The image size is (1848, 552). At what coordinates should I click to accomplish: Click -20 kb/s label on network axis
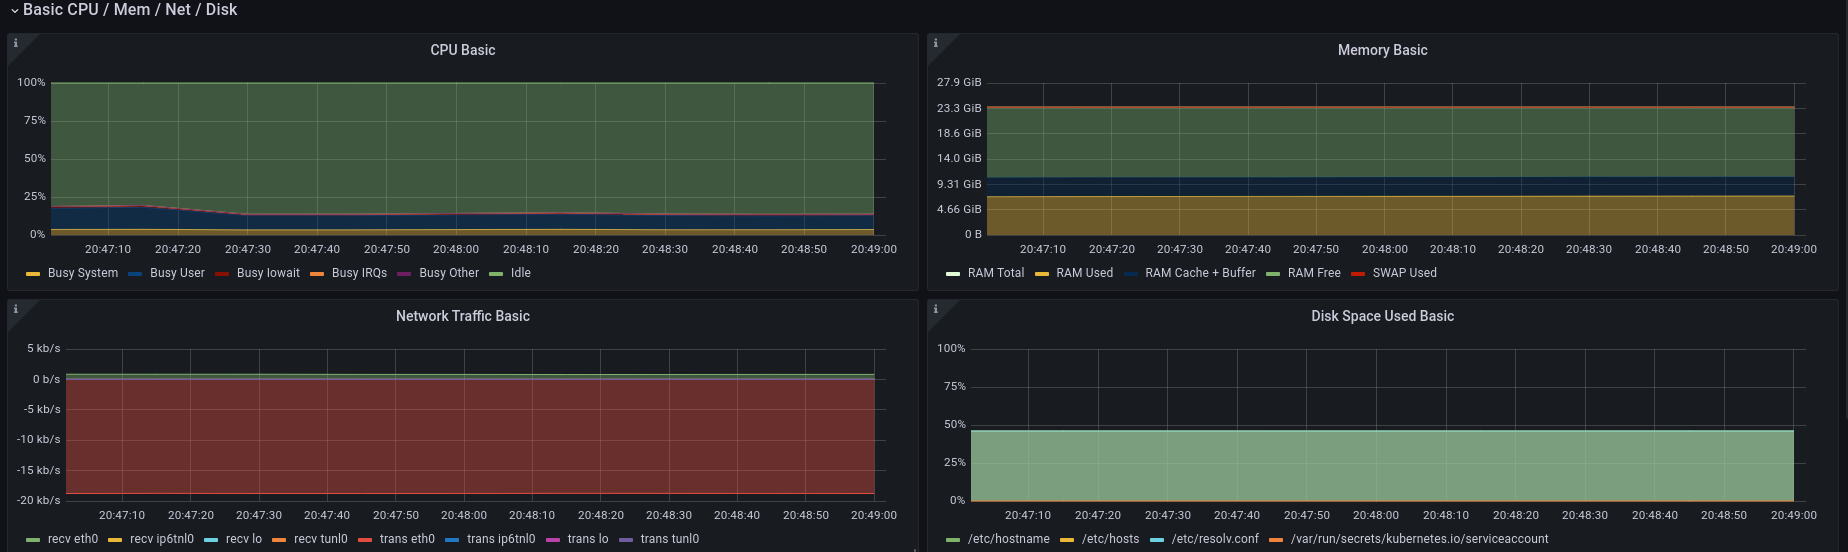(39, 500)
